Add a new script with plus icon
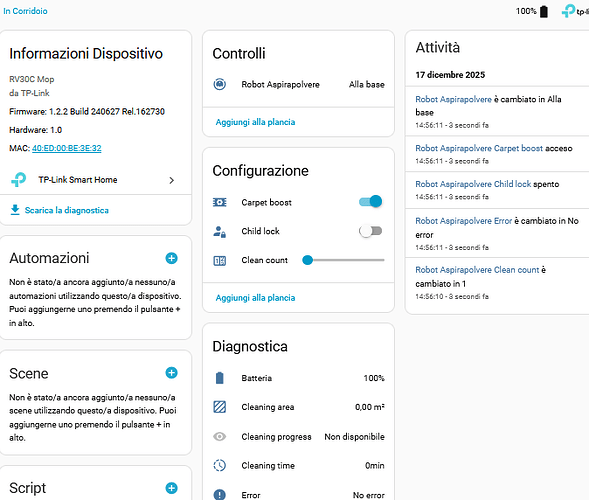Viewport: 589px width, 500px height. 171,488
